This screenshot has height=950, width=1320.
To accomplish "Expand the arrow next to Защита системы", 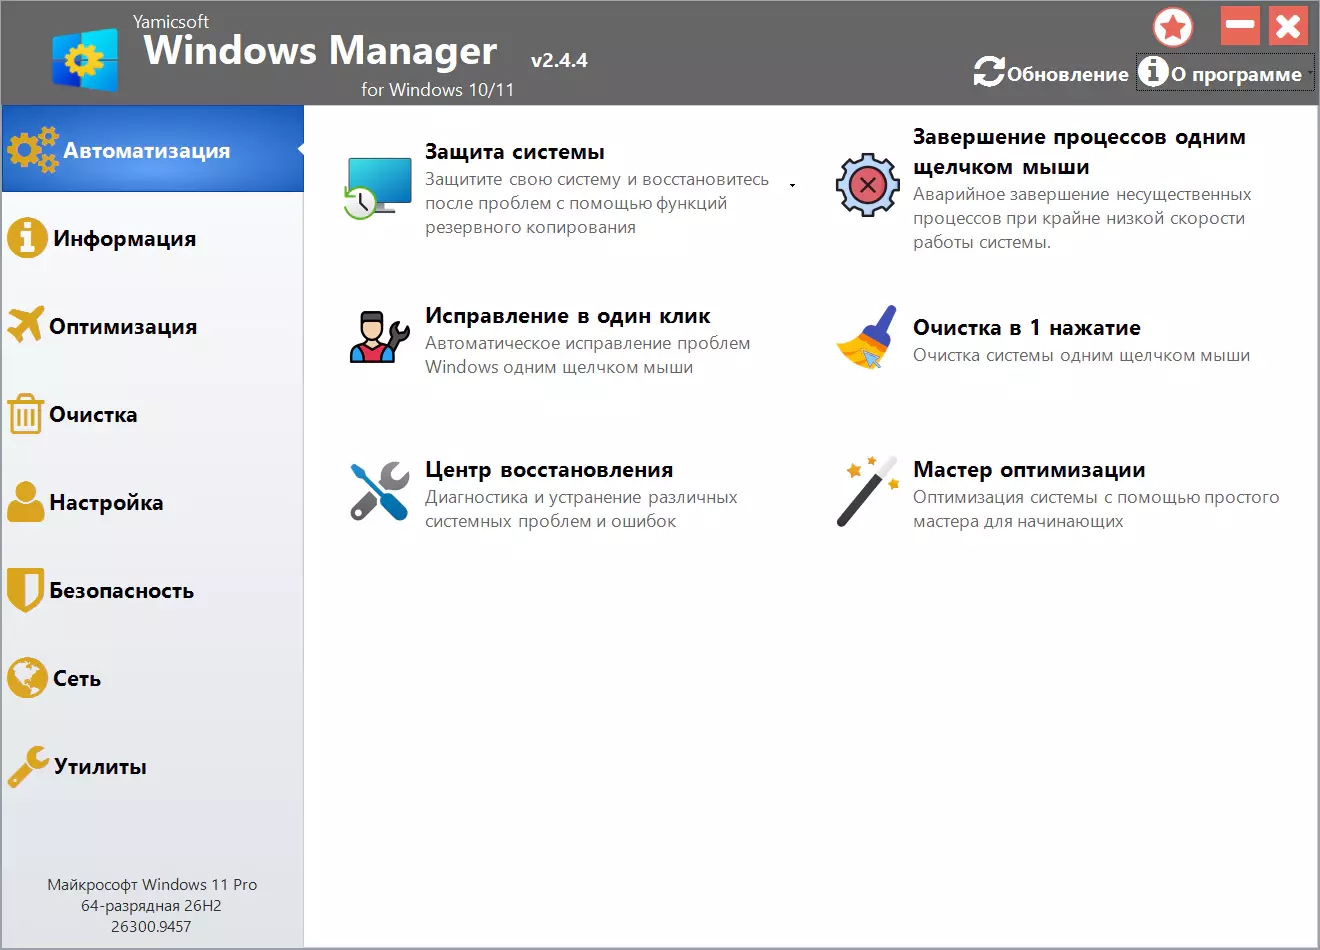I will point(792,186).
